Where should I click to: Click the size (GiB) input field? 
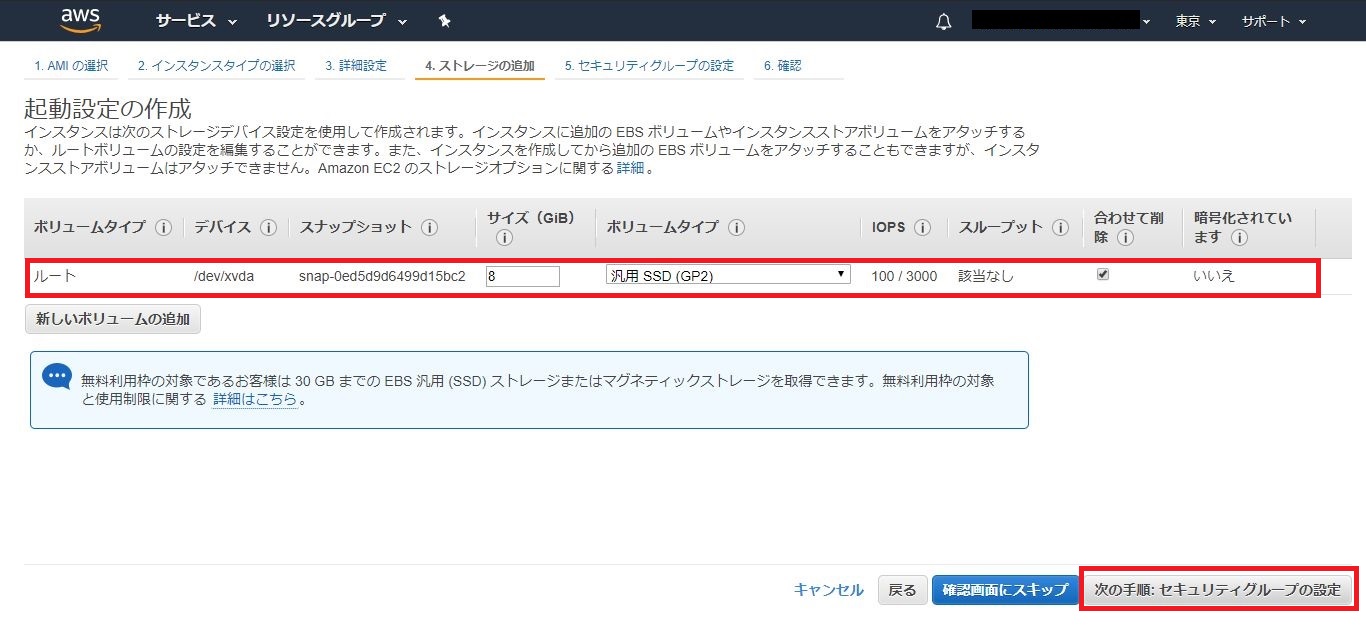[x=522, y=276]
